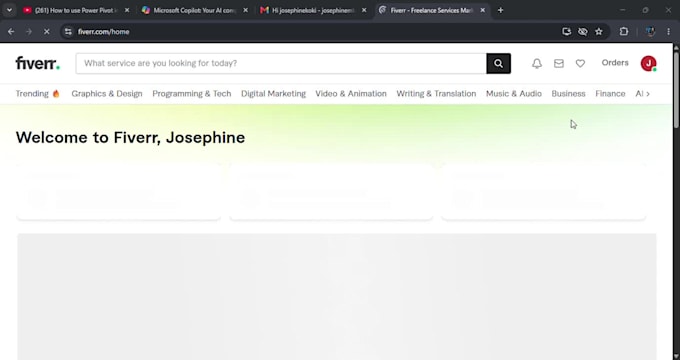Open the Business category
The height and width of the screenshot is (360, 680).
click(569, 94)
